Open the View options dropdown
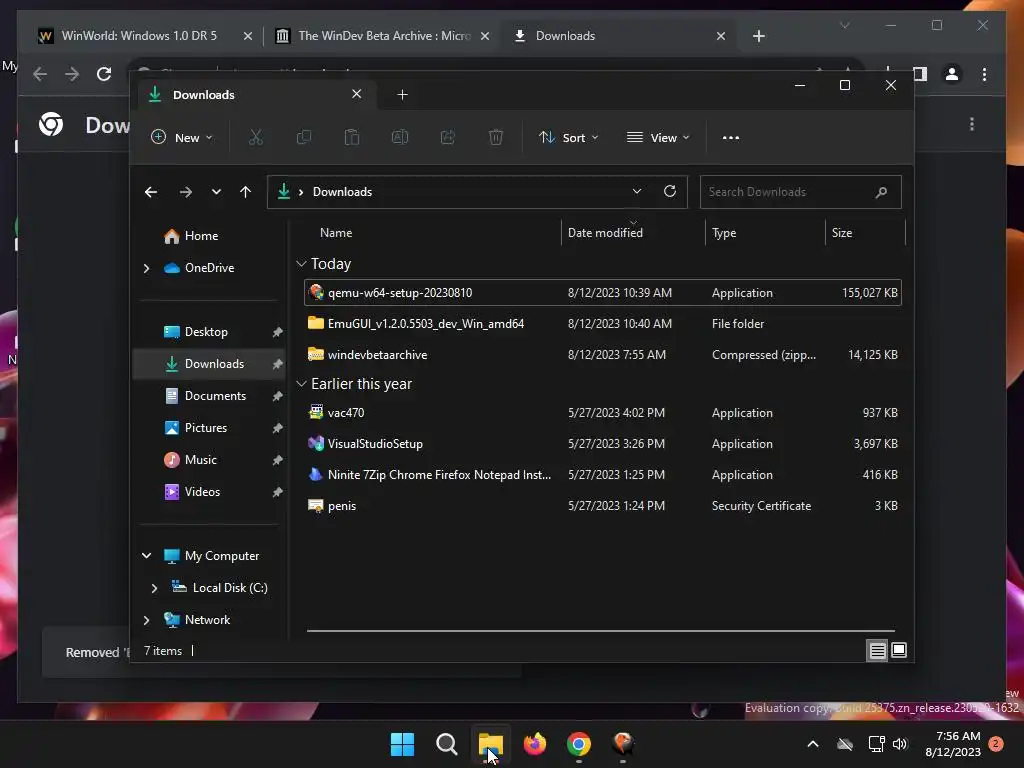 pyautogui.click(x=658, y=138)
